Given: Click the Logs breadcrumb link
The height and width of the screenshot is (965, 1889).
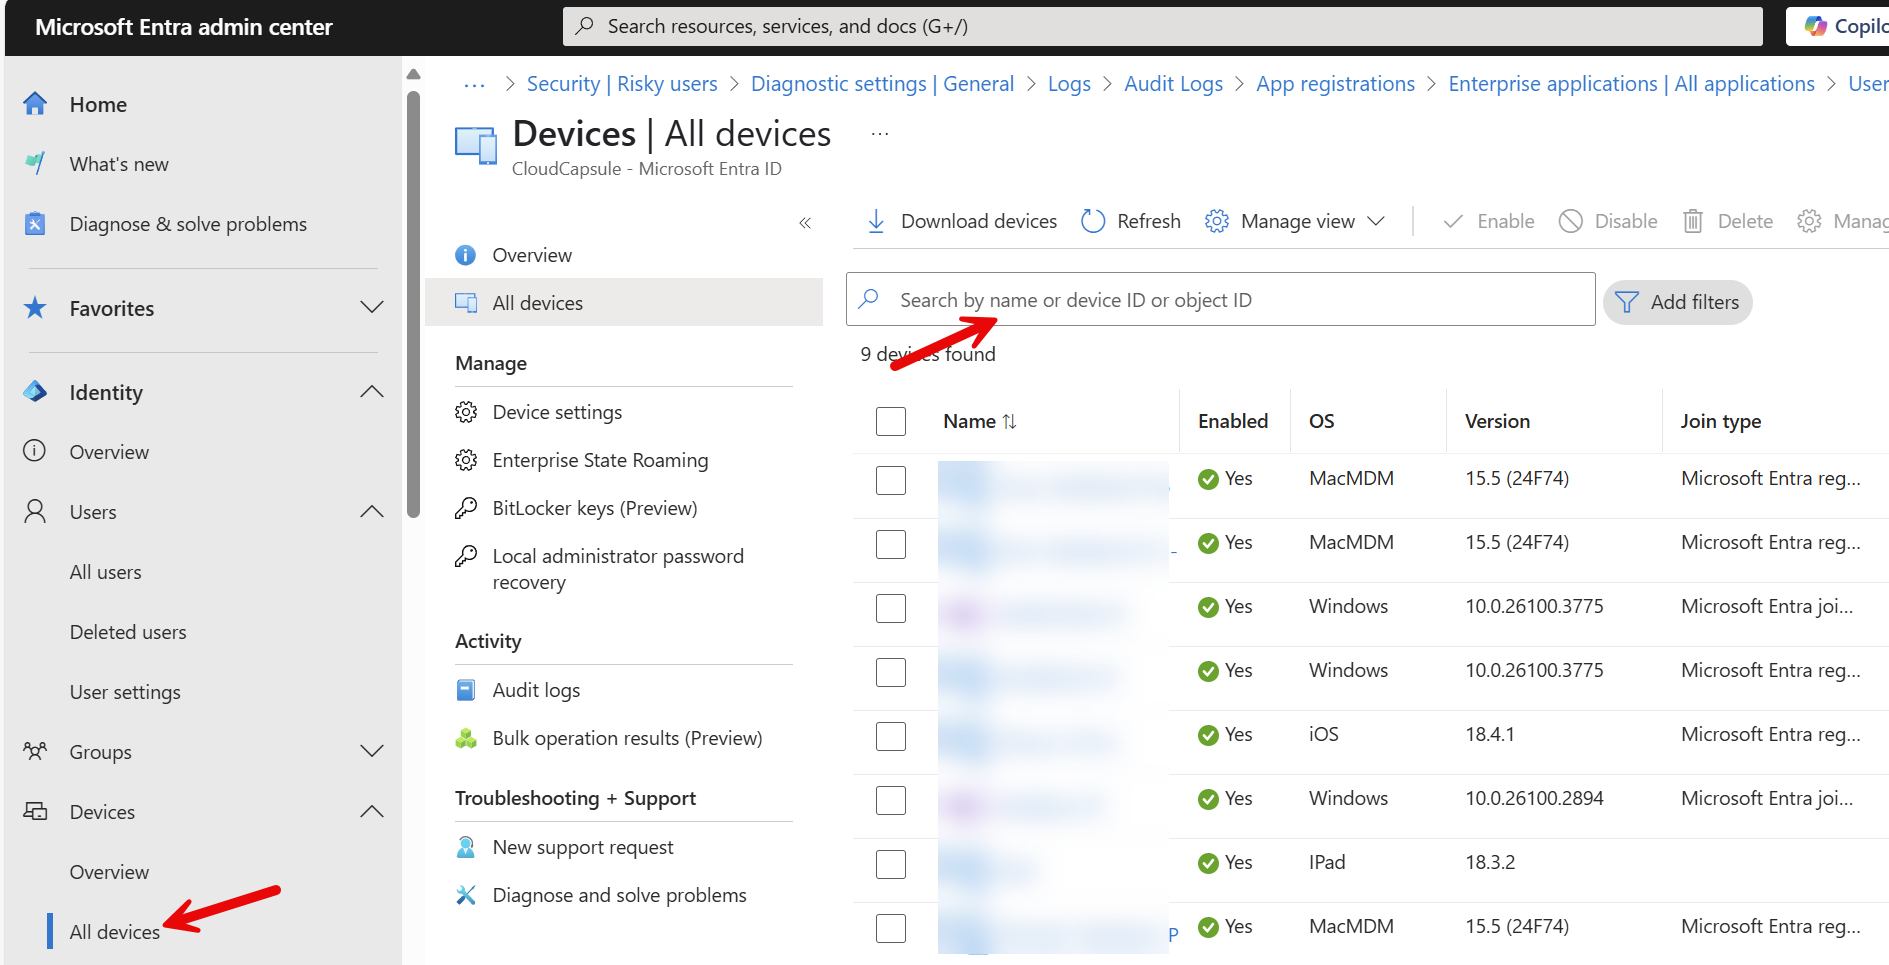Looking at the screenshot, I should click(x=1069, y=84).
